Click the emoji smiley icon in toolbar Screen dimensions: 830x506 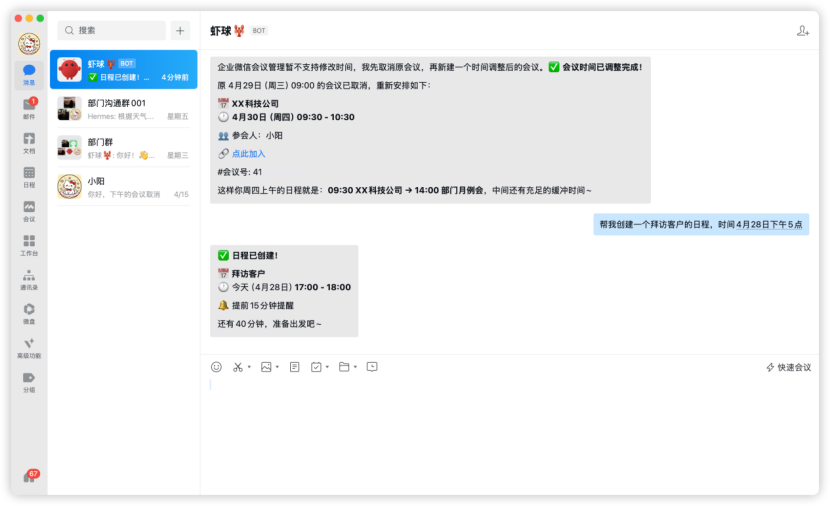(x=216, y=367)
